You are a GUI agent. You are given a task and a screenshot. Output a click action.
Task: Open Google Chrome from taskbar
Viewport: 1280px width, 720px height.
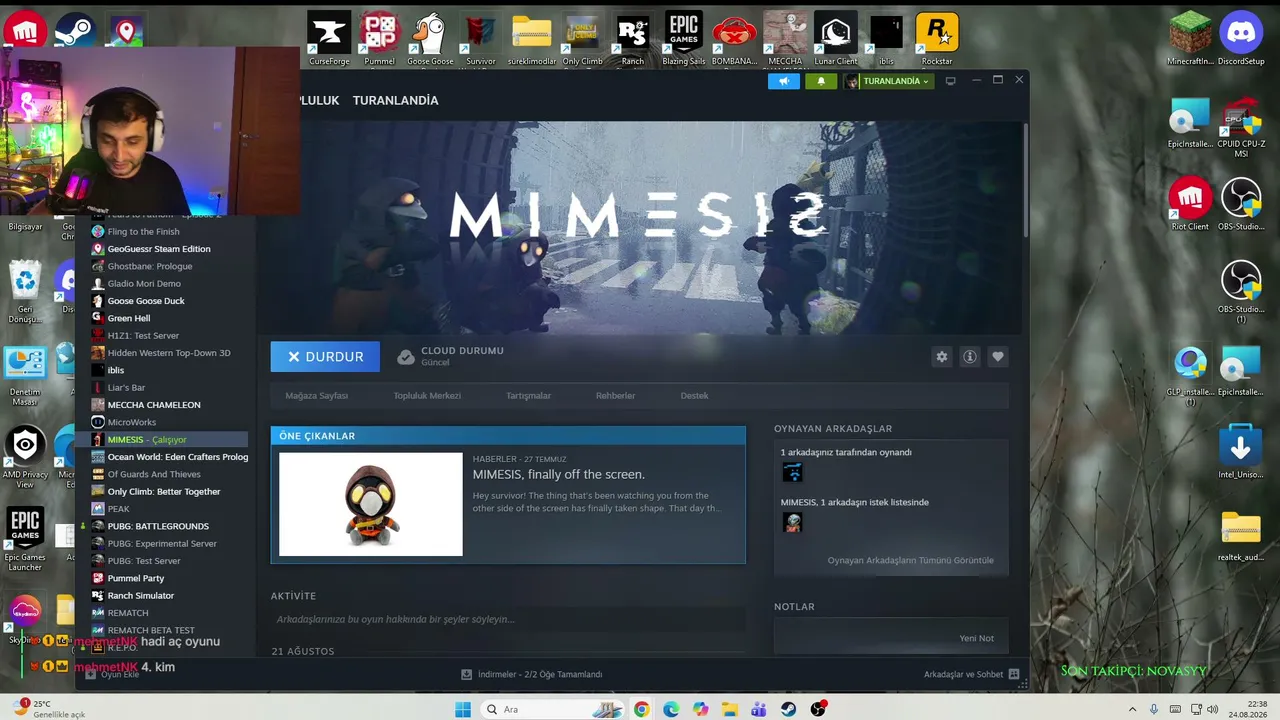coord(641,709)
